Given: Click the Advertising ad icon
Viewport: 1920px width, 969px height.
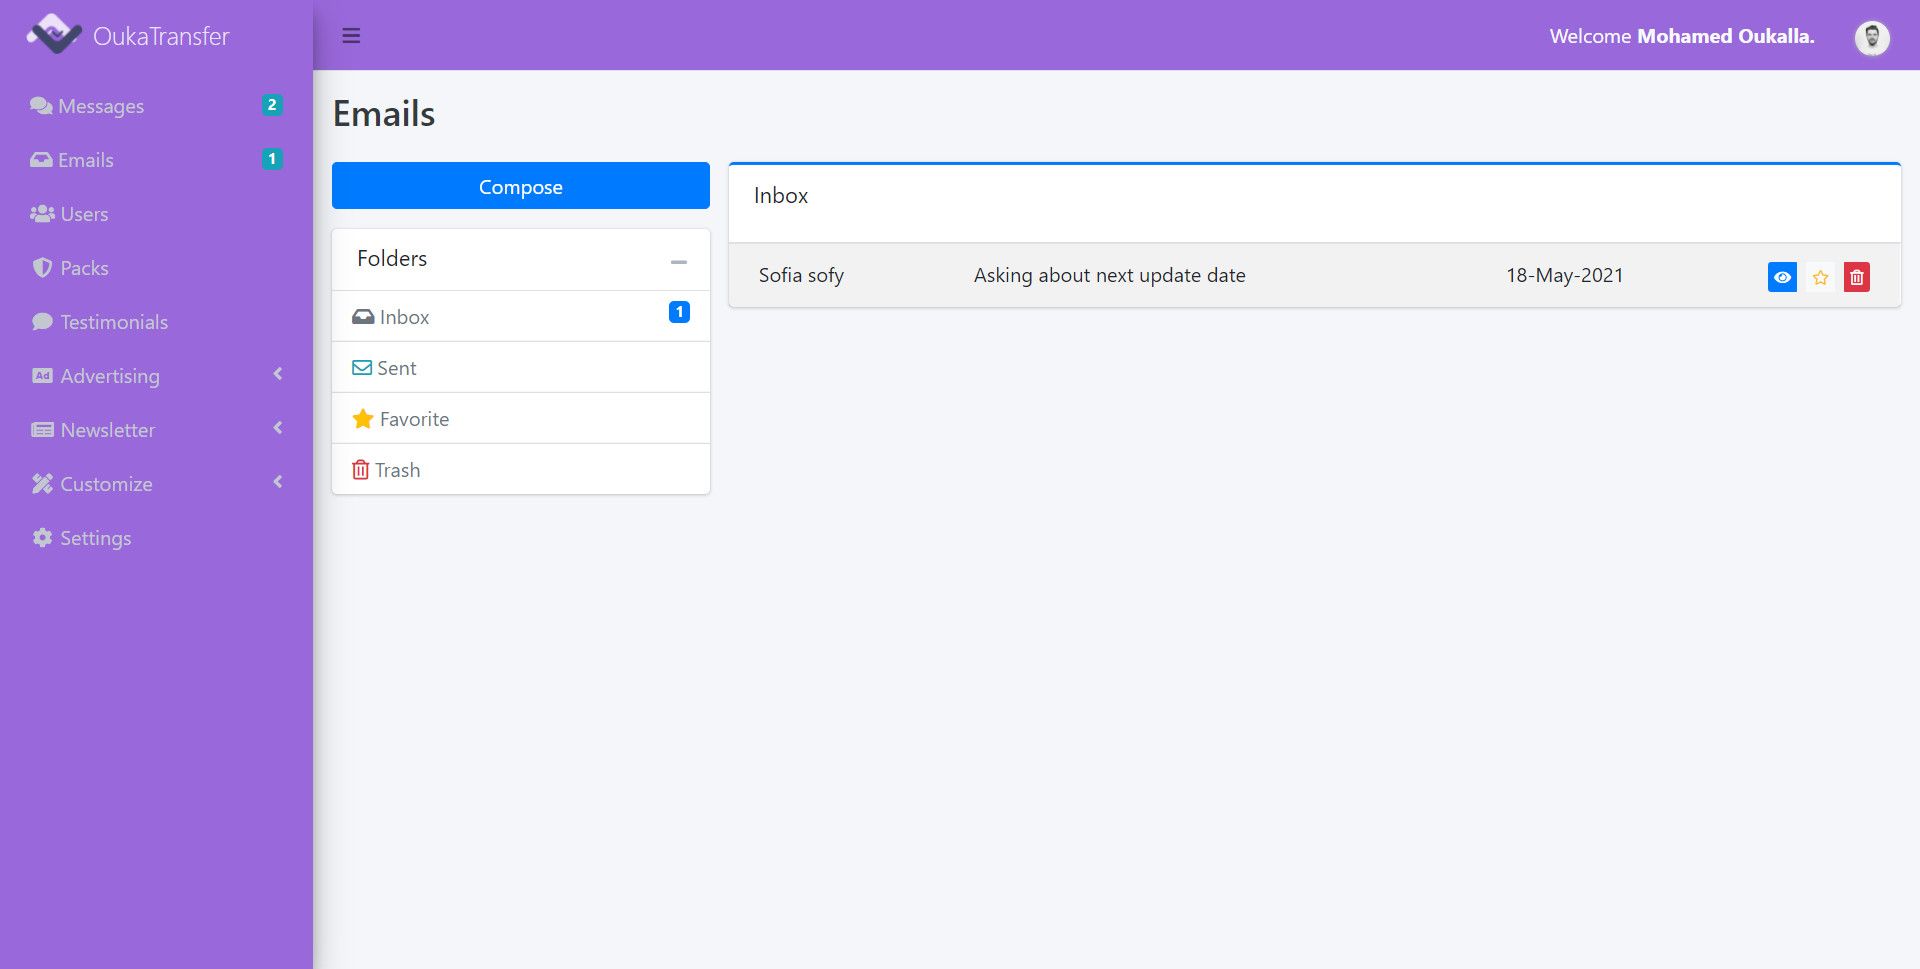Looking at the screenshot, I should point(42,376).
